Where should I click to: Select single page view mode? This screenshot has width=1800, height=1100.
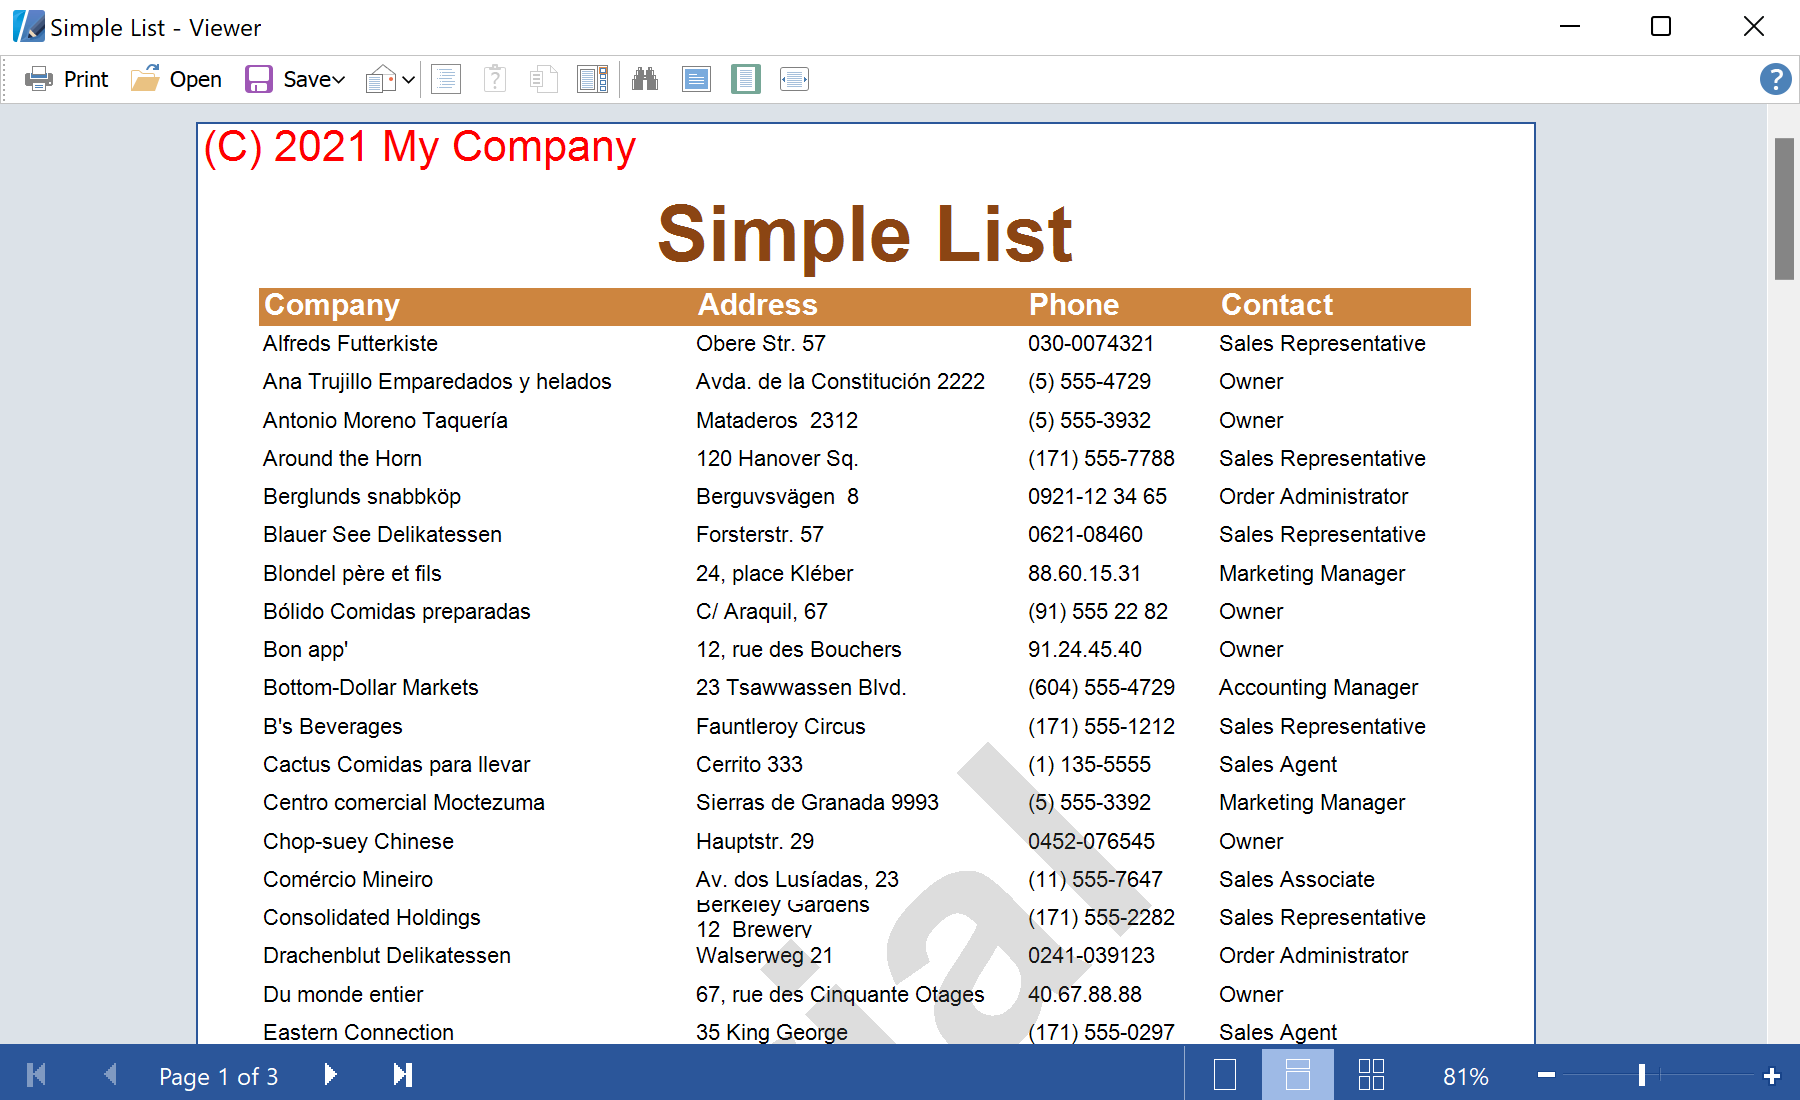click(1225, 1075)
